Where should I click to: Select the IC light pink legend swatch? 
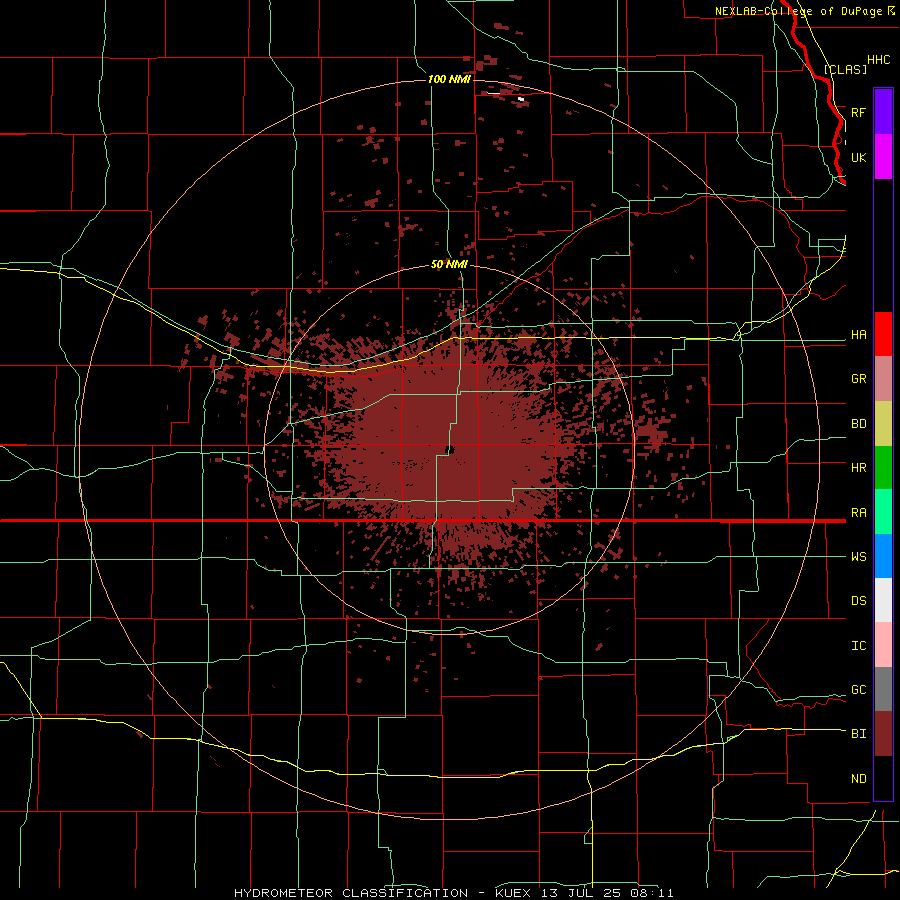coord(883,645)
